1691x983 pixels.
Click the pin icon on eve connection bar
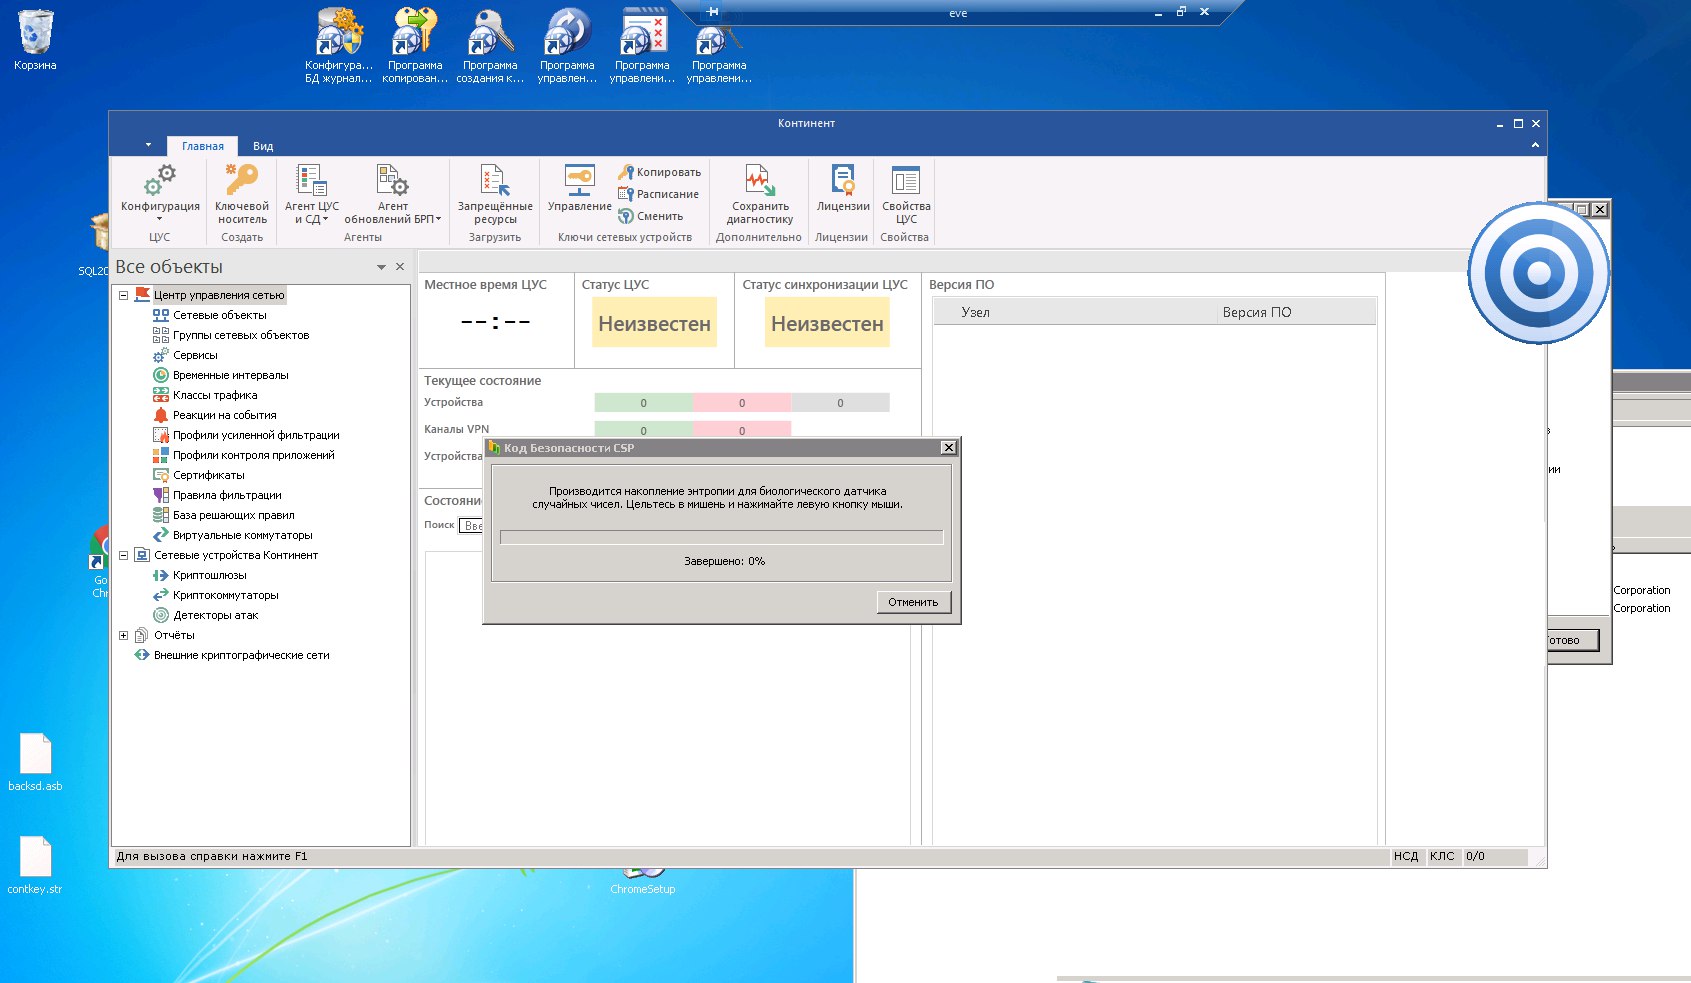coord(712,12)
